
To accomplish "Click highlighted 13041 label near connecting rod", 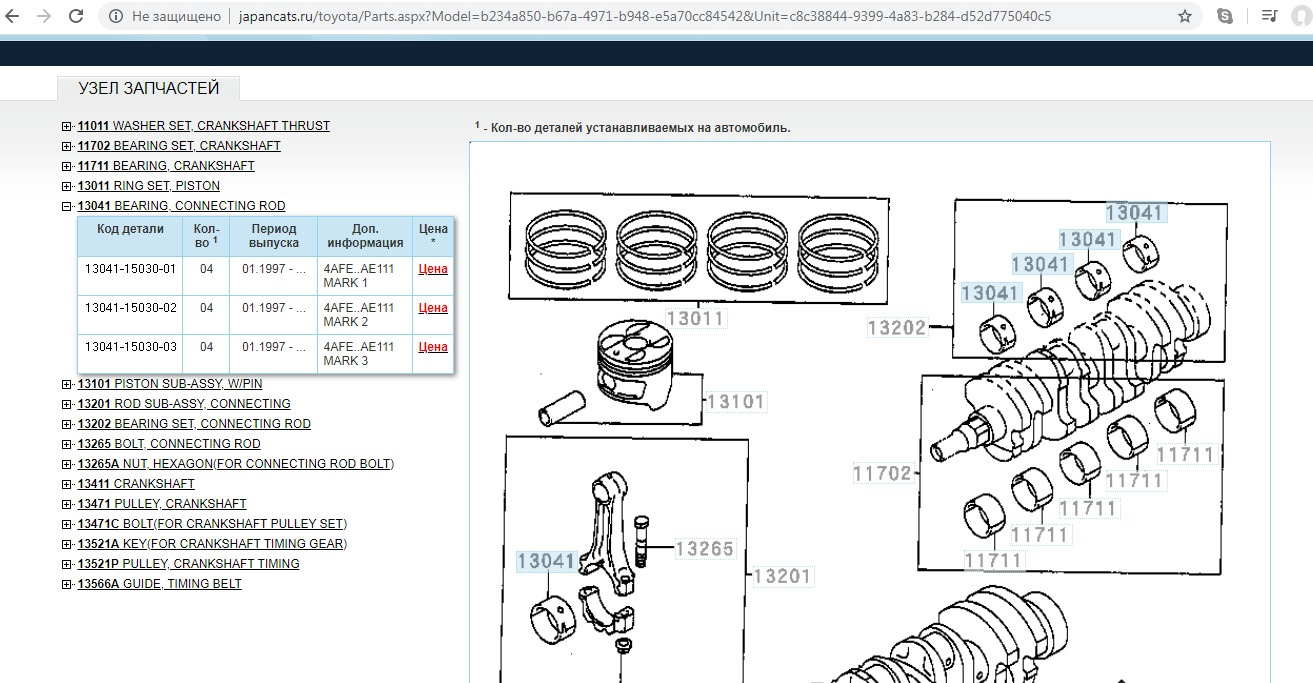I will (547, 561).
